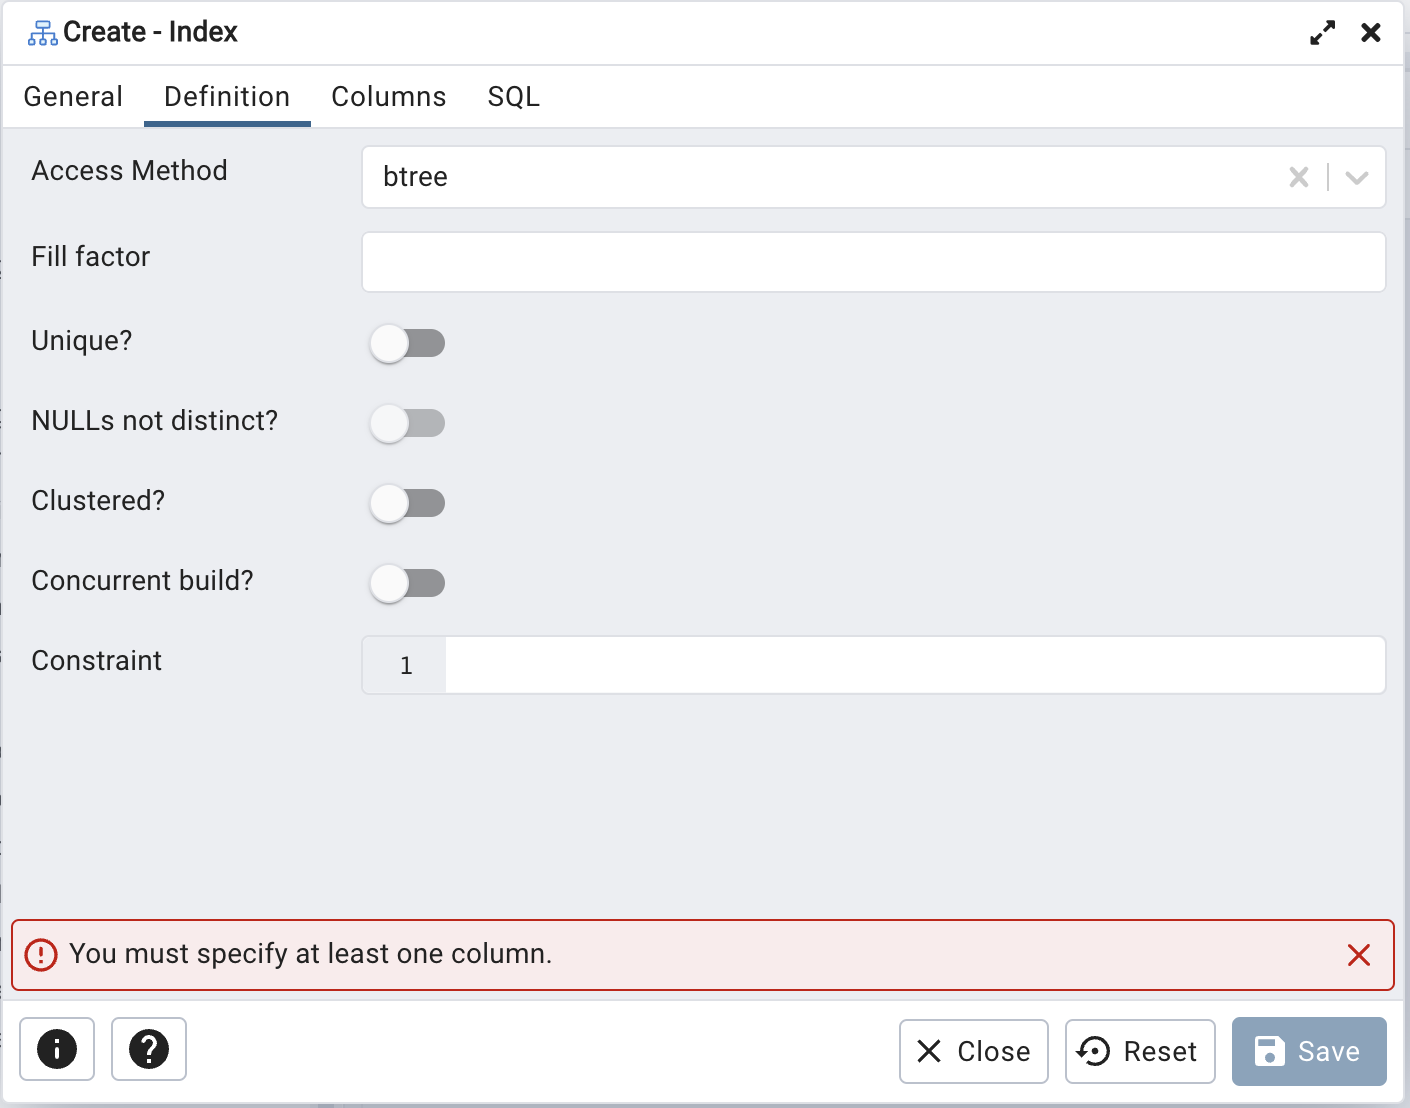Click the info icon button
This screenshot has width=1410, height=1108.
coord(57,1049)
